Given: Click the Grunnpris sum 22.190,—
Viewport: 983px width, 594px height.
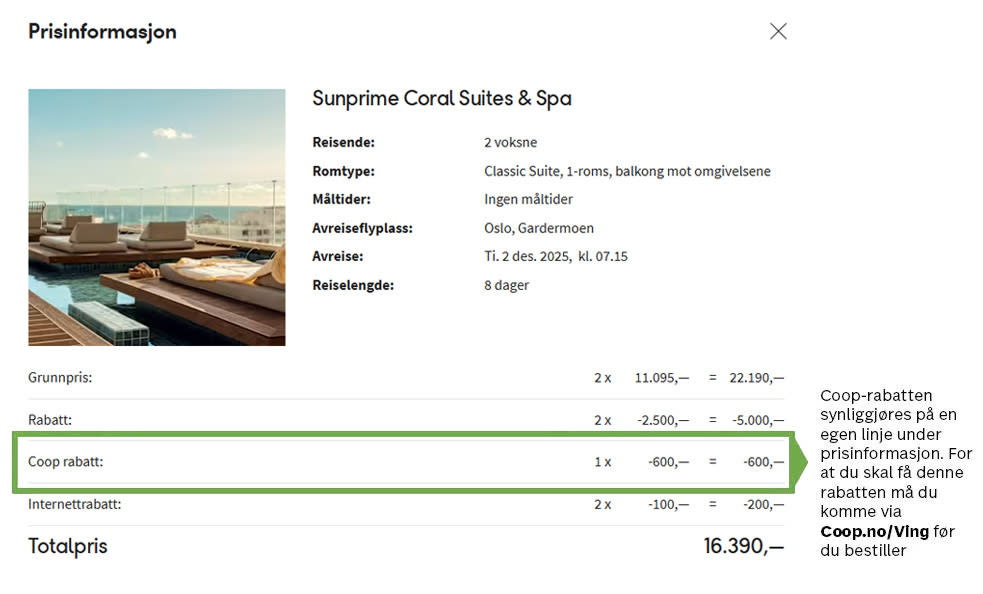Looking at the screenshot, I should pyautogui.click(x=756, y=378).
